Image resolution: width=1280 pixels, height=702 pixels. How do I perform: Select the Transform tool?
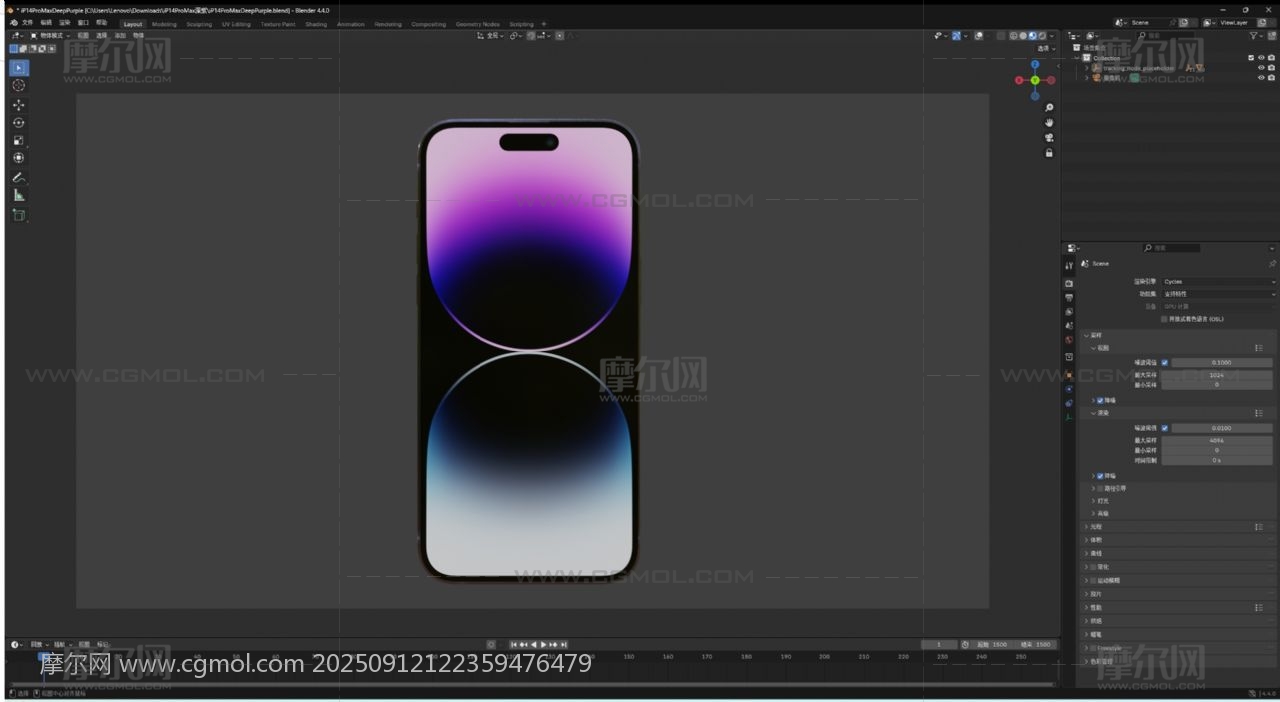tap(19, 158)
